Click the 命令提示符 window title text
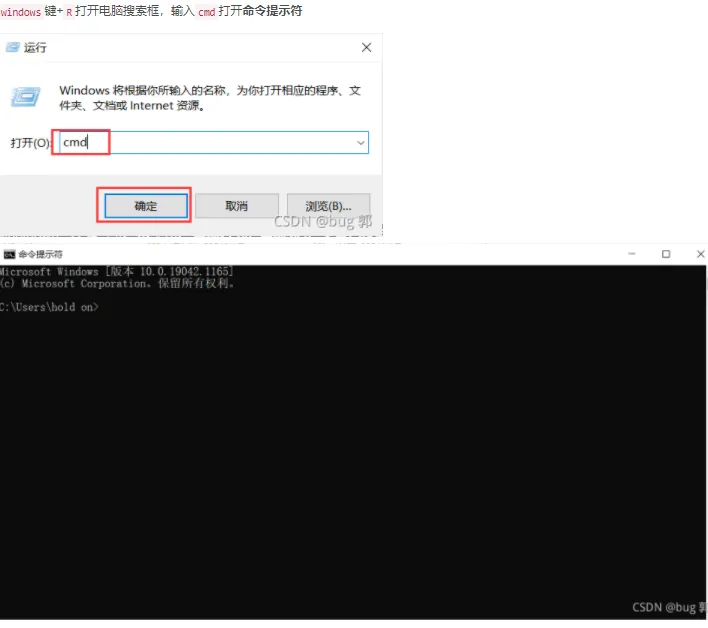Screen dimensions: 708x628 point(41,255)
